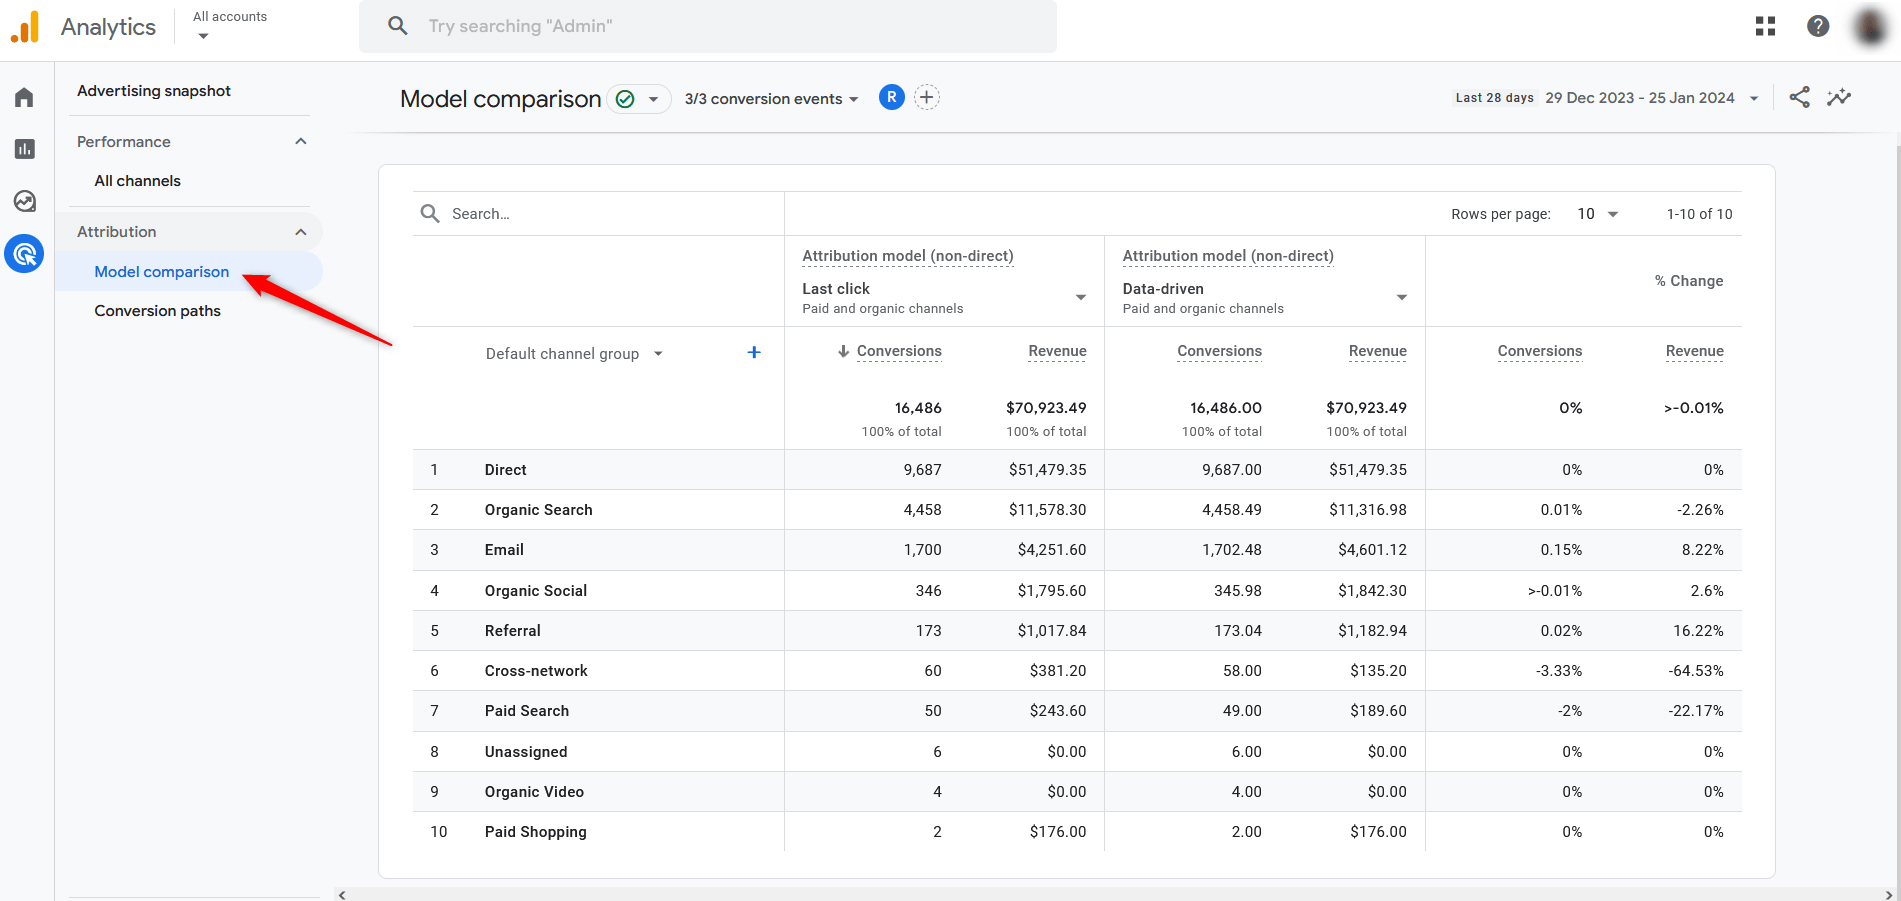
Task: Open insights via the sparkline icon
Action: [1840, 97]
